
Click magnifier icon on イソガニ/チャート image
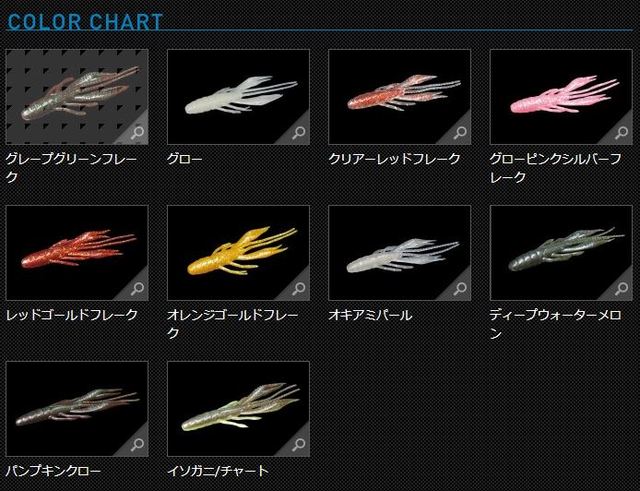(x=300, y=444)
